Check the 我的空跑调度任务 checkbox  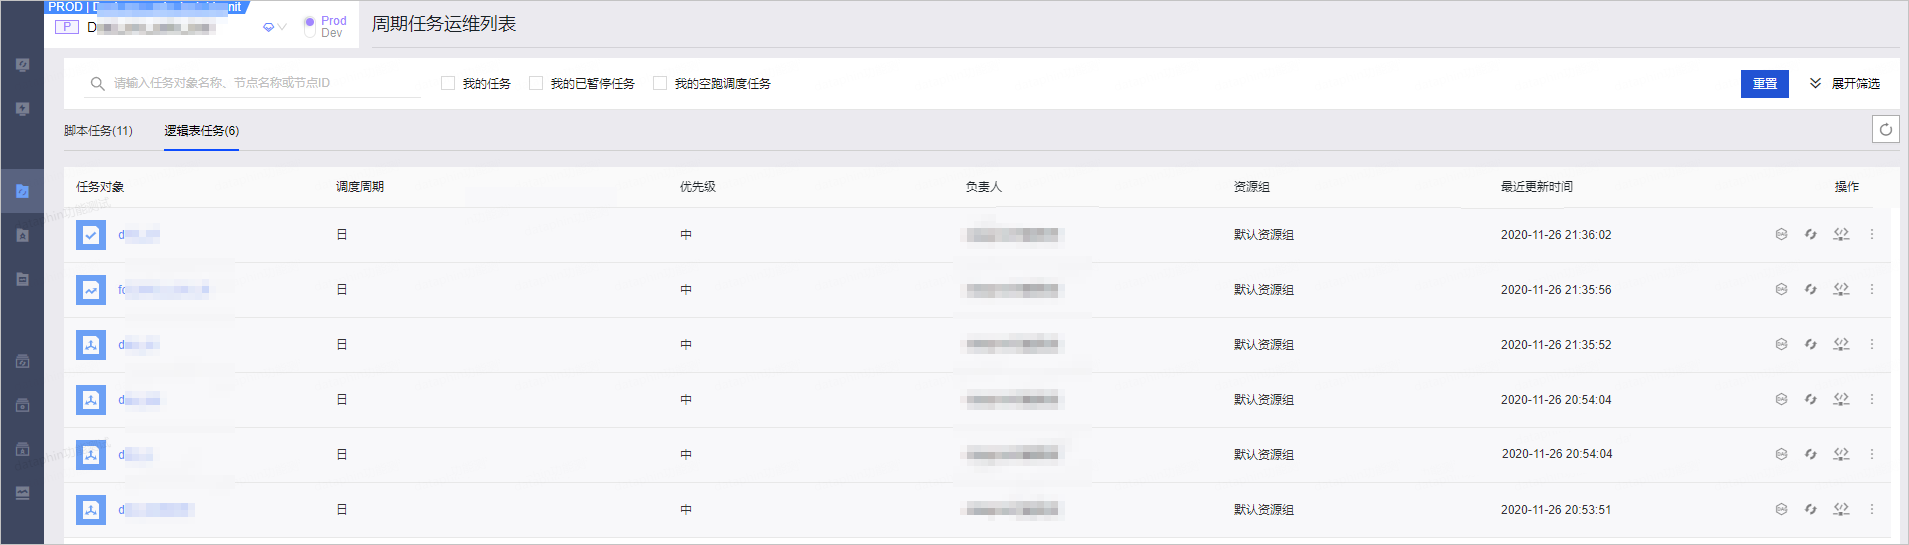(x=660, y=83)
